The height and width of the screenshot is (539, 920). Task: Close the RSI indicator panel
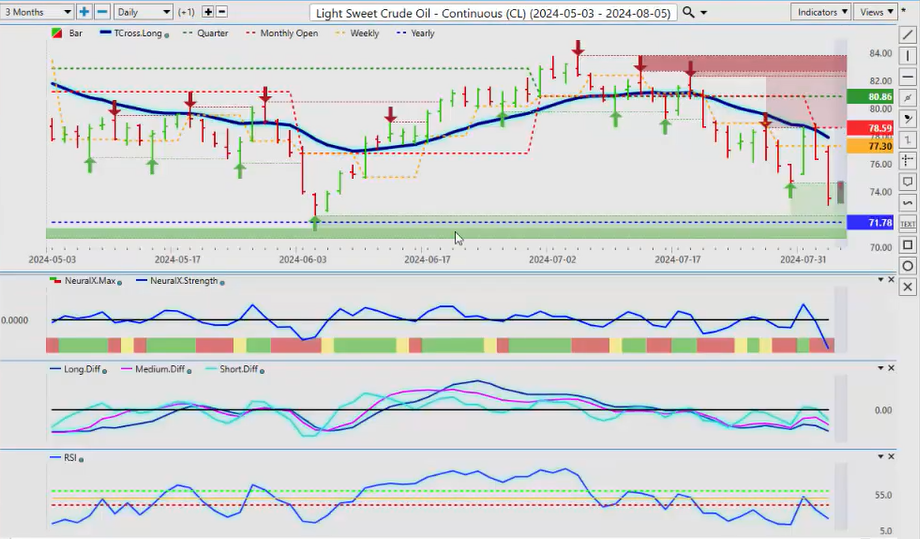coord(892,455)
